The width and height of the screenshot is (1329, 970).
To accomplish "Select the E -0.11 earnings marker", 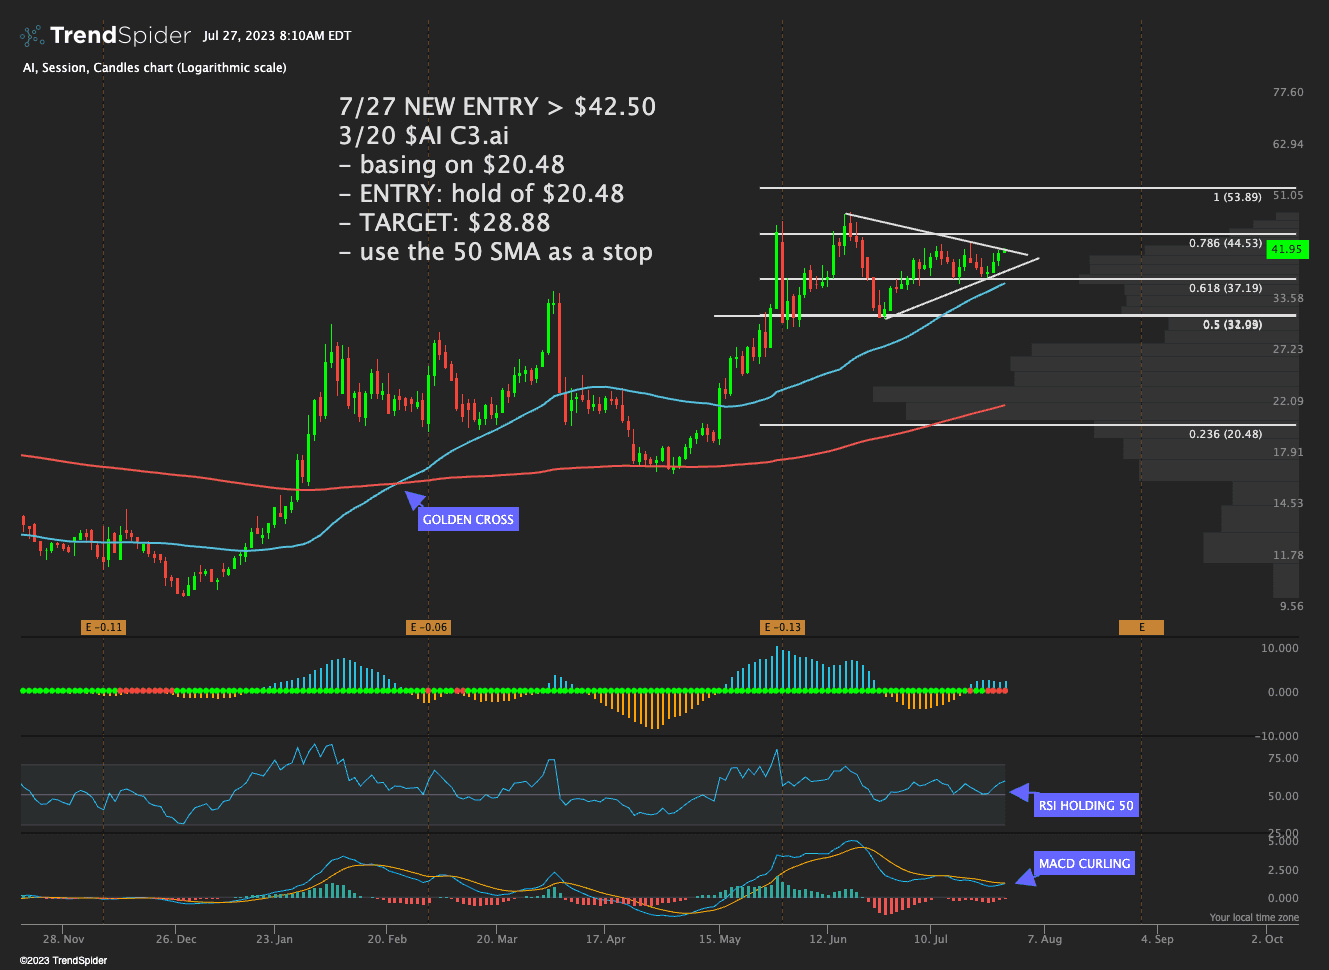I will (103, 627).
